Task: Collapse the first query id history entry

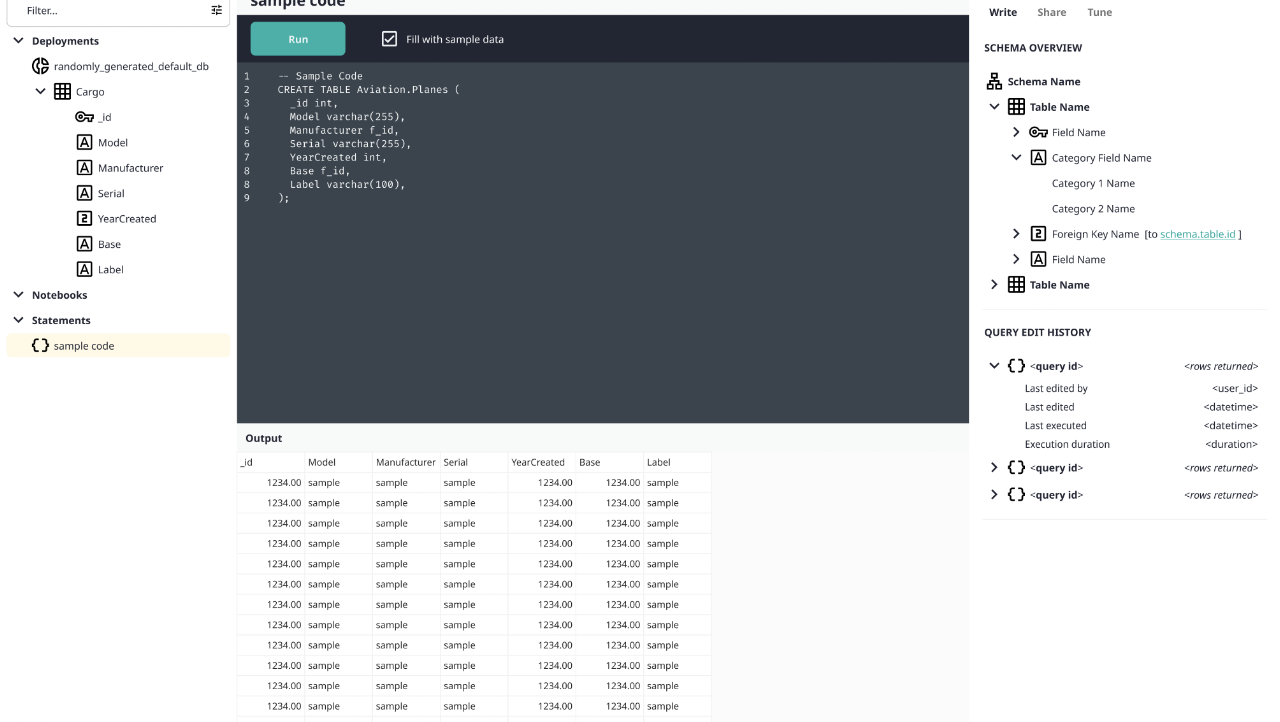Action: tap(994, 366)
